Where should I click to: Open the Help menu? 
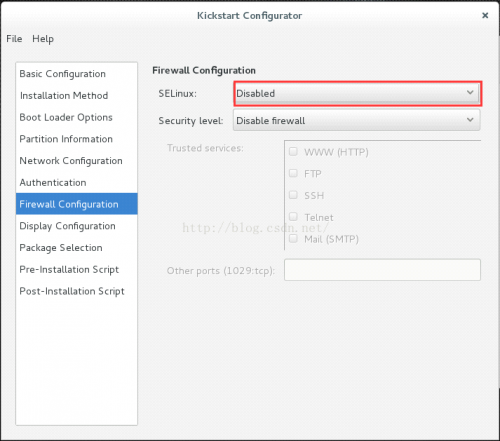pyautogui.click(x=43, y=39)
